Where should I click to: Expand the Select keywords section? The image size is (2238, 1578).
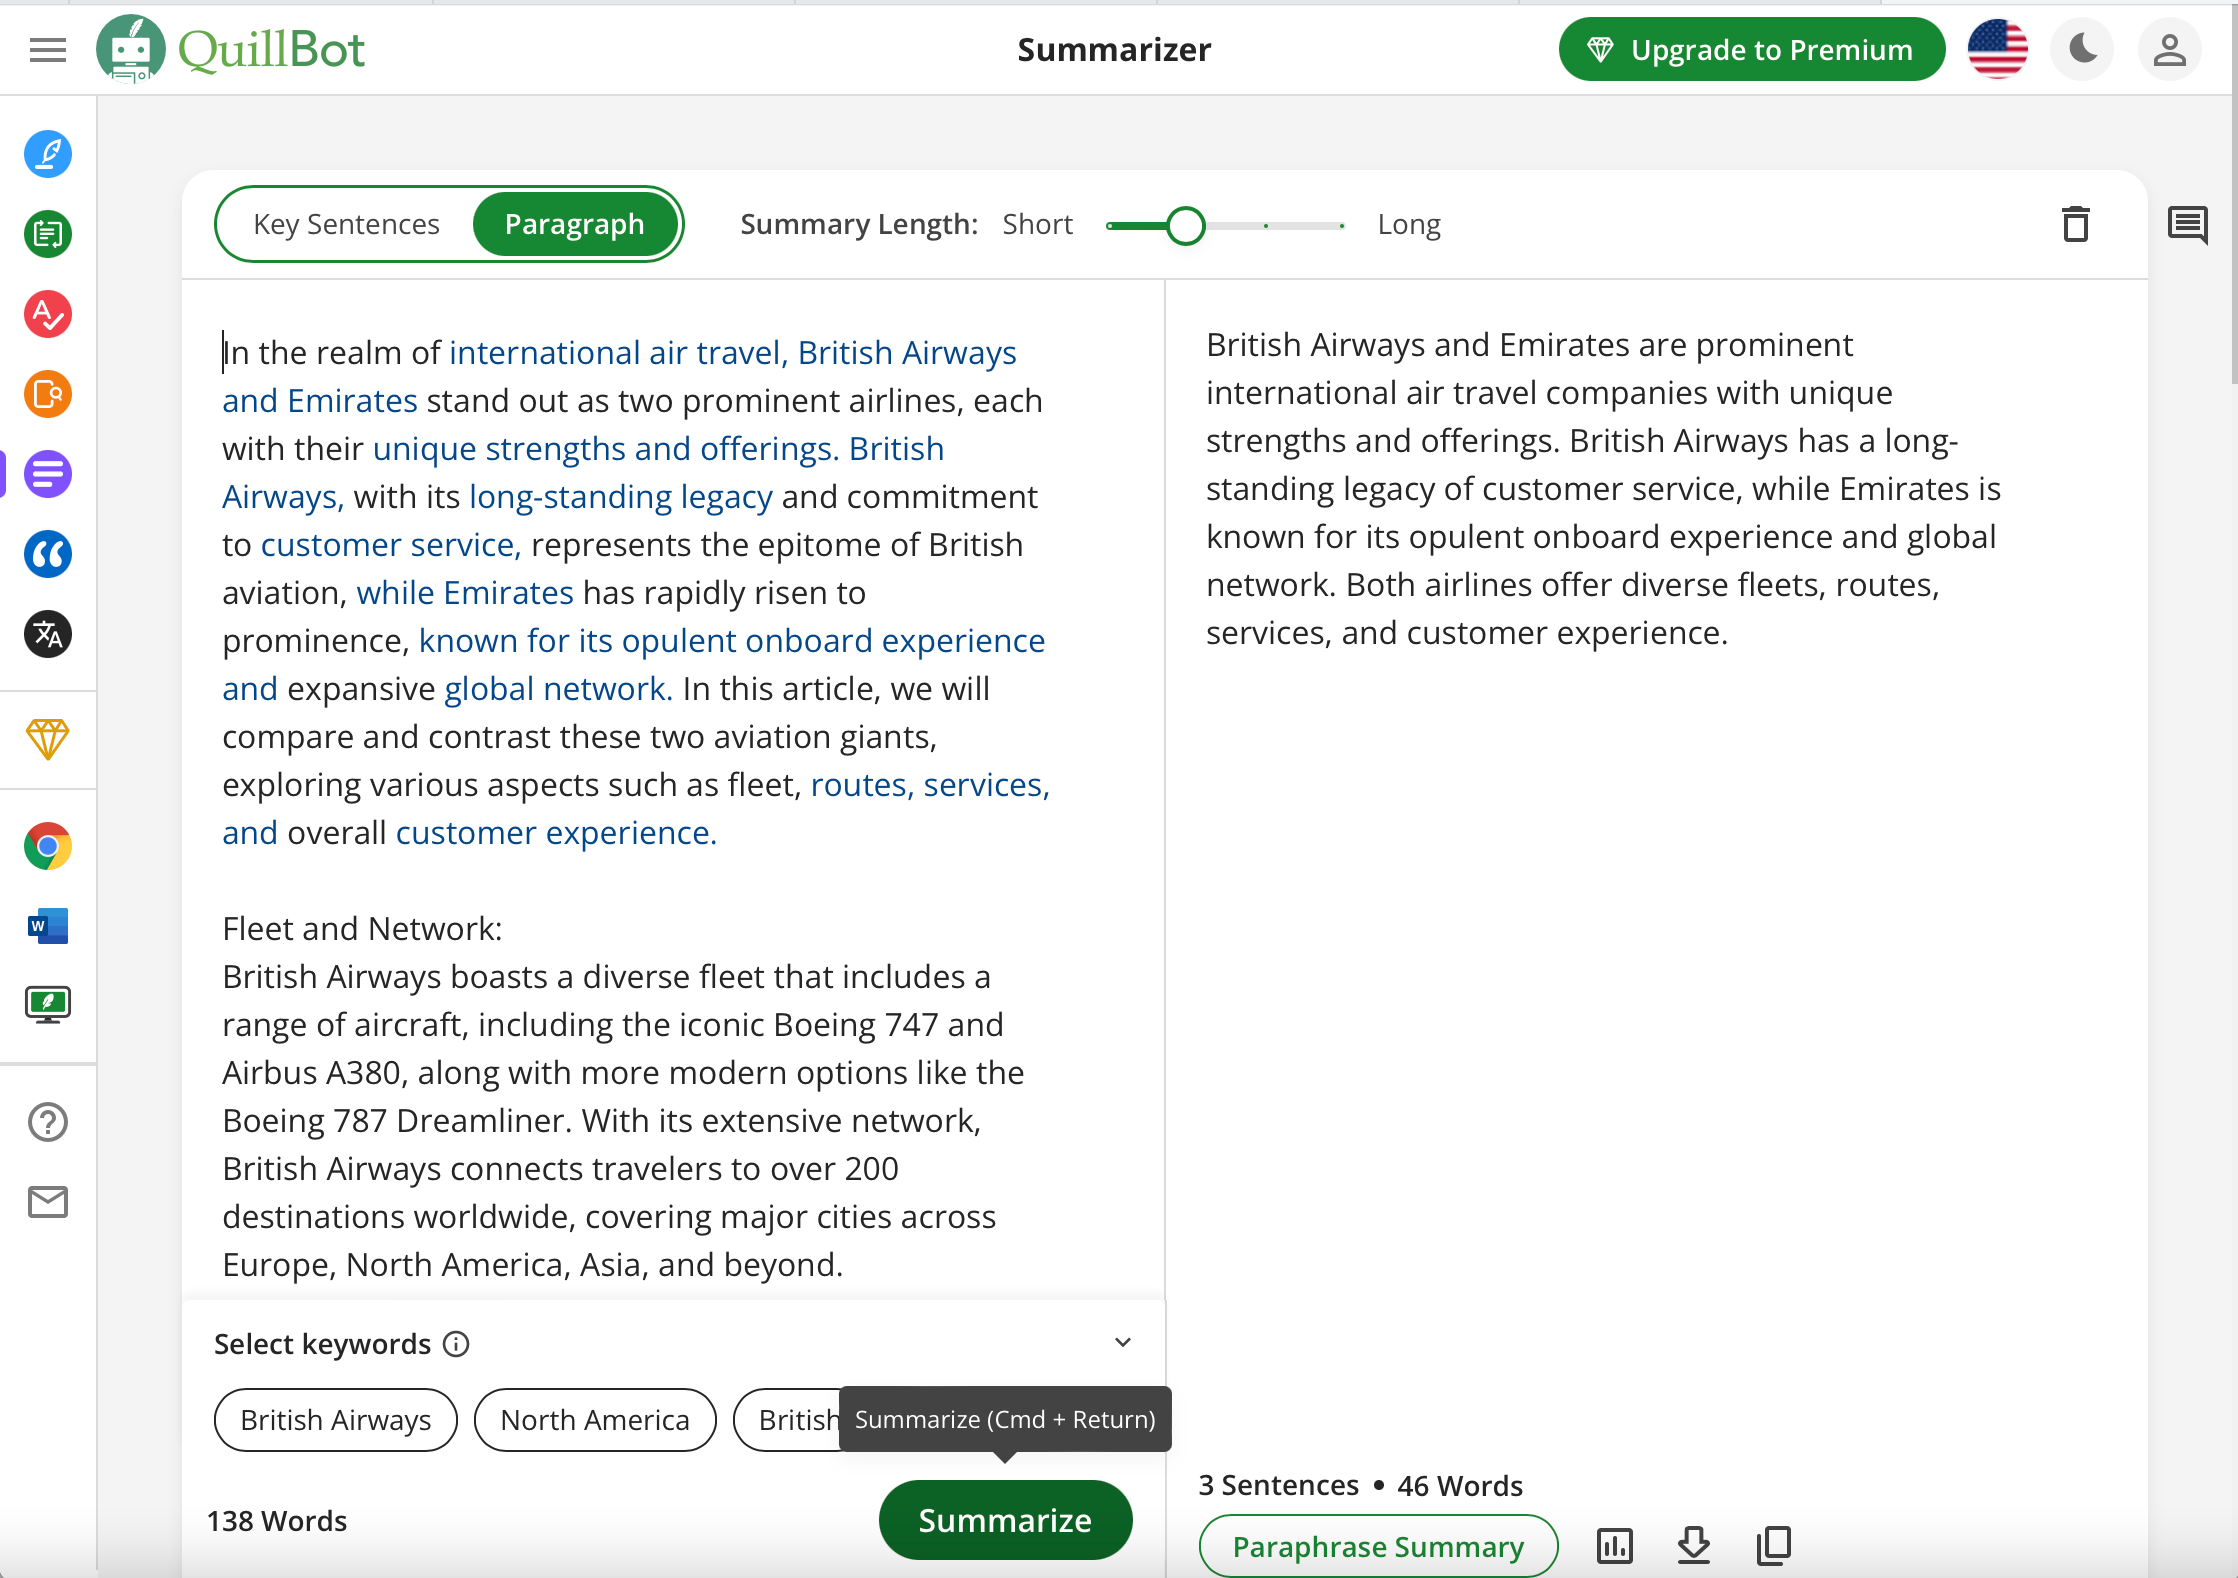[x=1122, y=1342]
